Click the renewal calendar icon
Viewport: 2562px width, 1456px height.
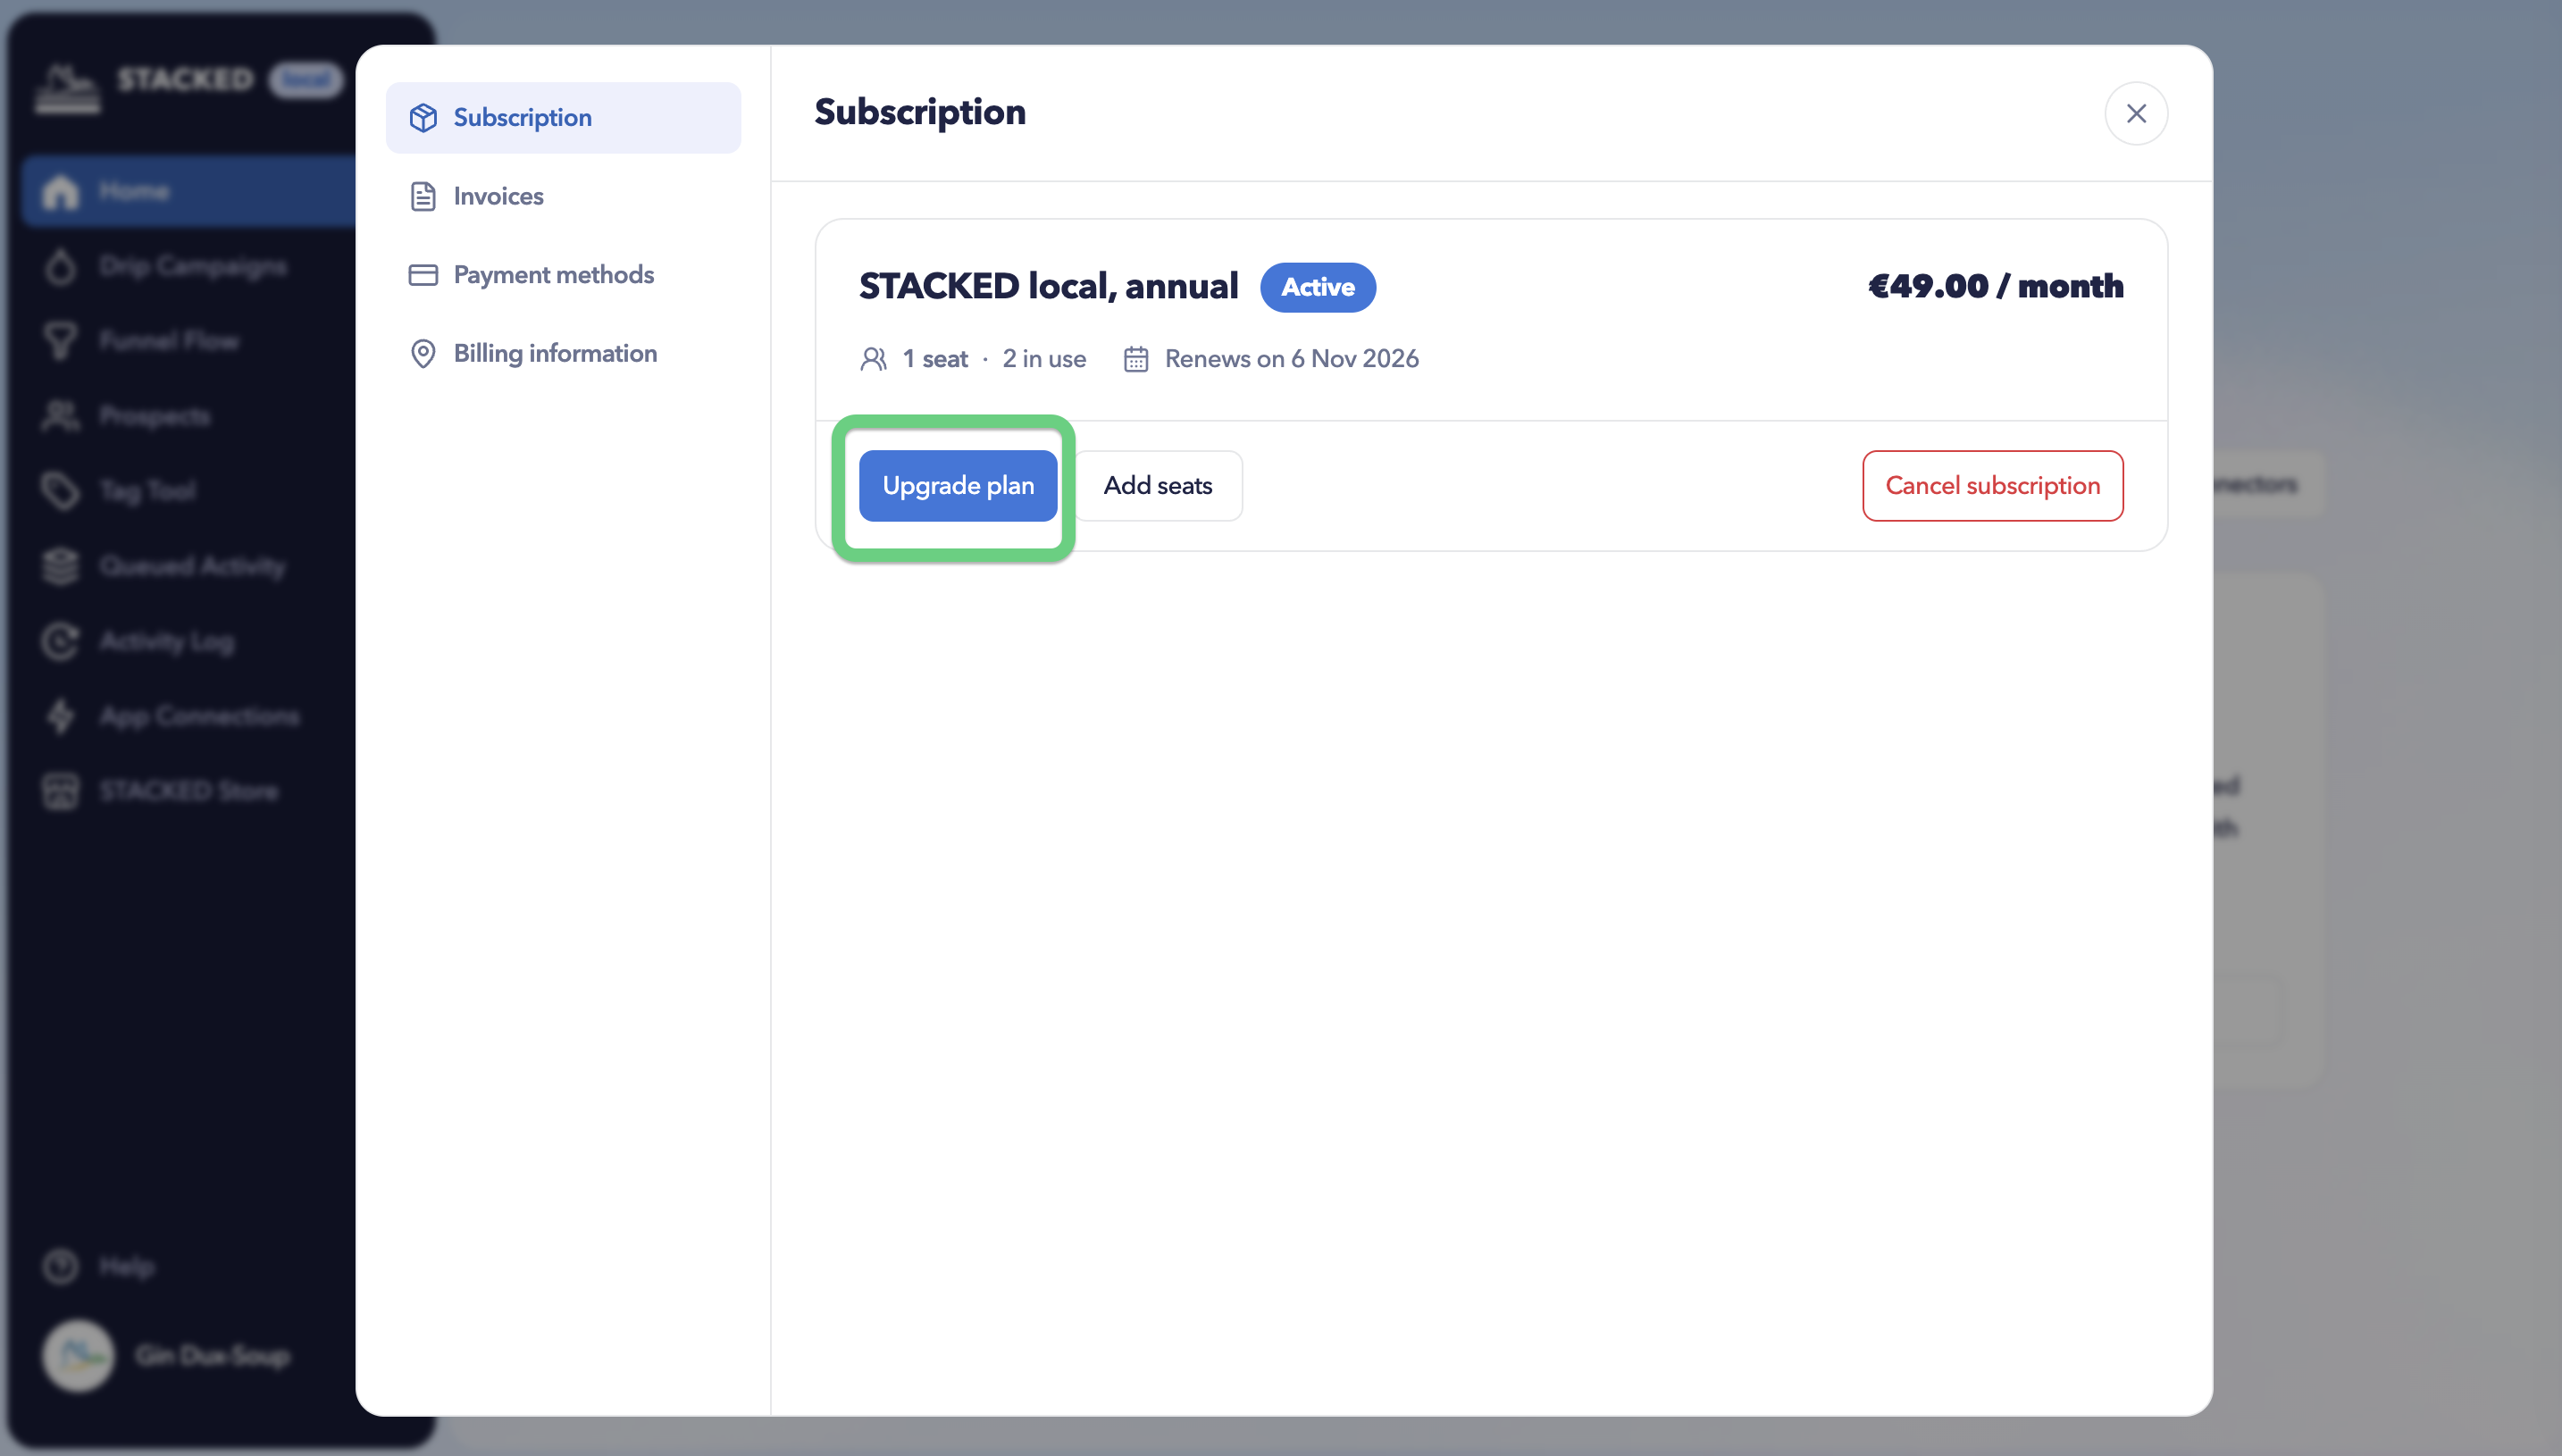tap(1136, 359)
